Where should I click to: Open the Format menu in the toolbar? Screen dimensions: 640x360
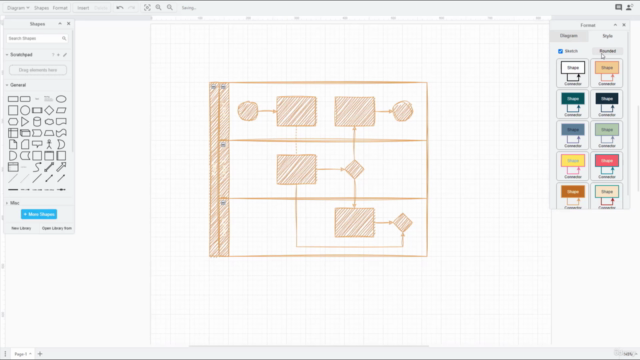click(60, 8)
